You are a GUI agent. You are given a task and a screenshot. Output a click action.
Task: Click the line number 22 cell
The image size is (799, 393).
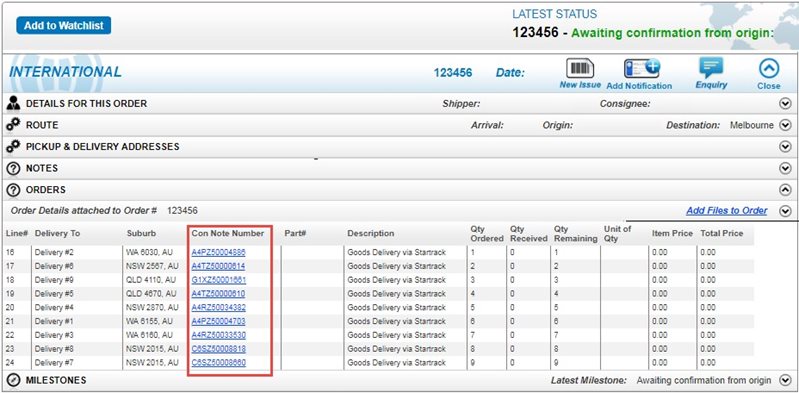click(x=11, y=335)
